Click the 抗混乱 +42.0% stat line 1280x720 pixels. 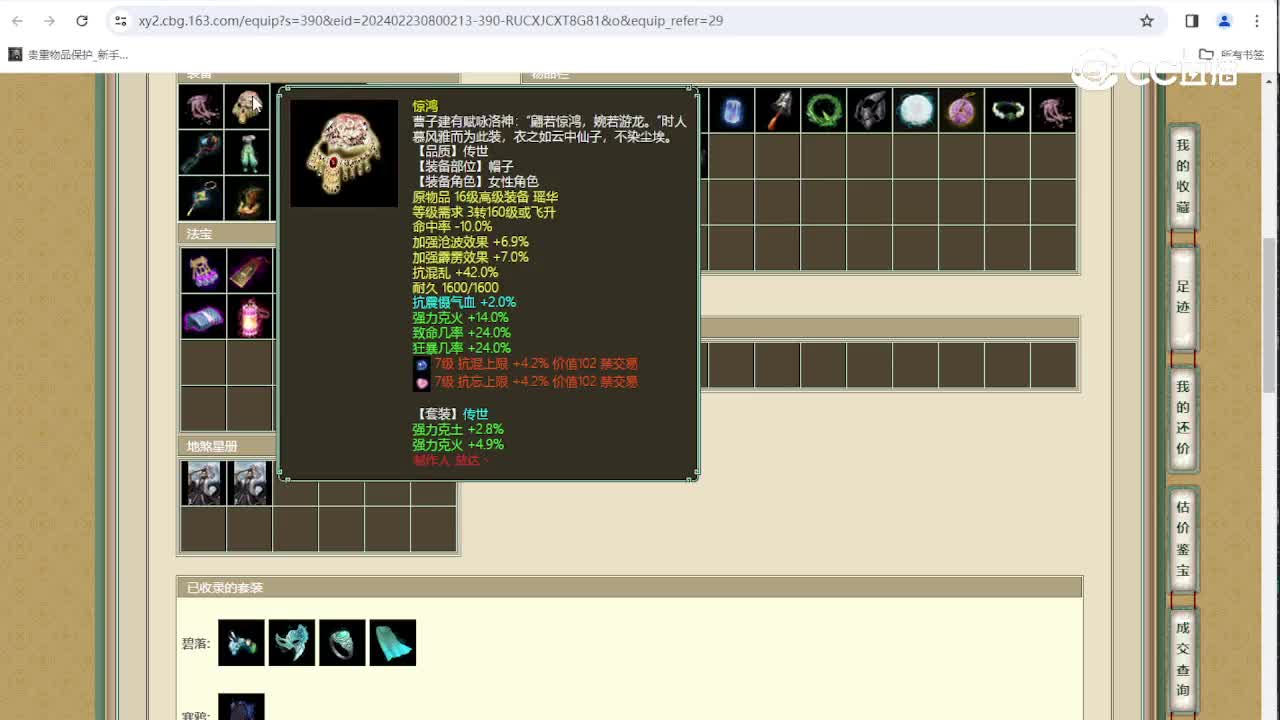(455, 272)
